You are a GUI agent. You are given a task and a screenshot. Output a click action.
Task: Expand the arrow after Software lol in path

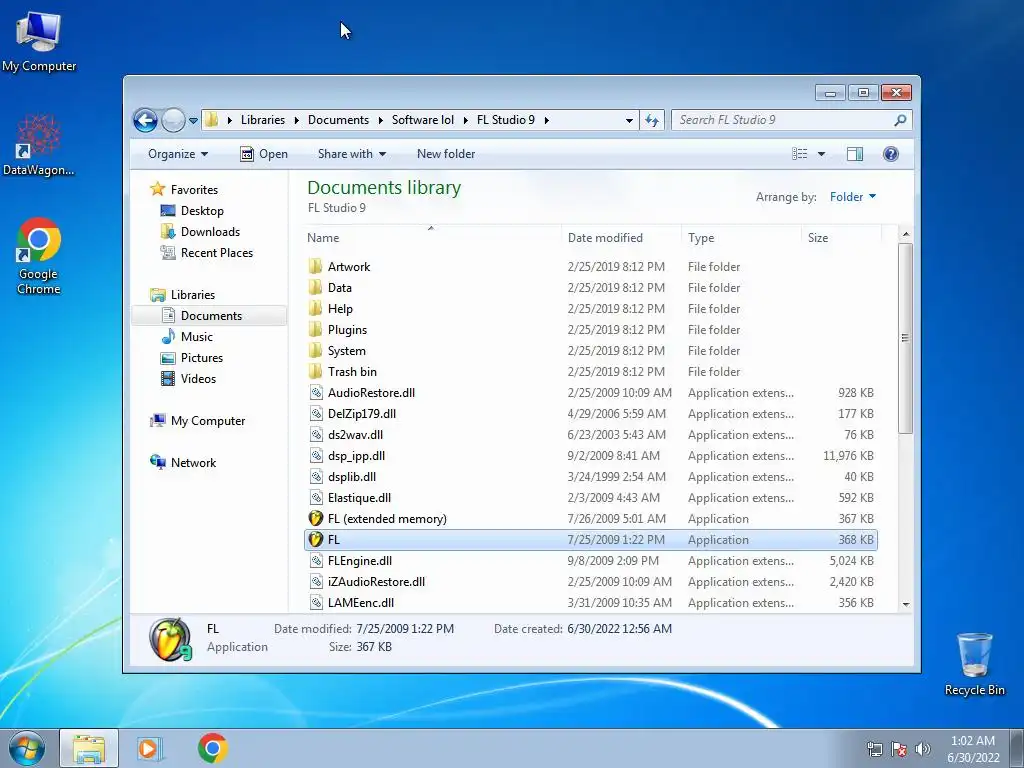click(466, 120)
